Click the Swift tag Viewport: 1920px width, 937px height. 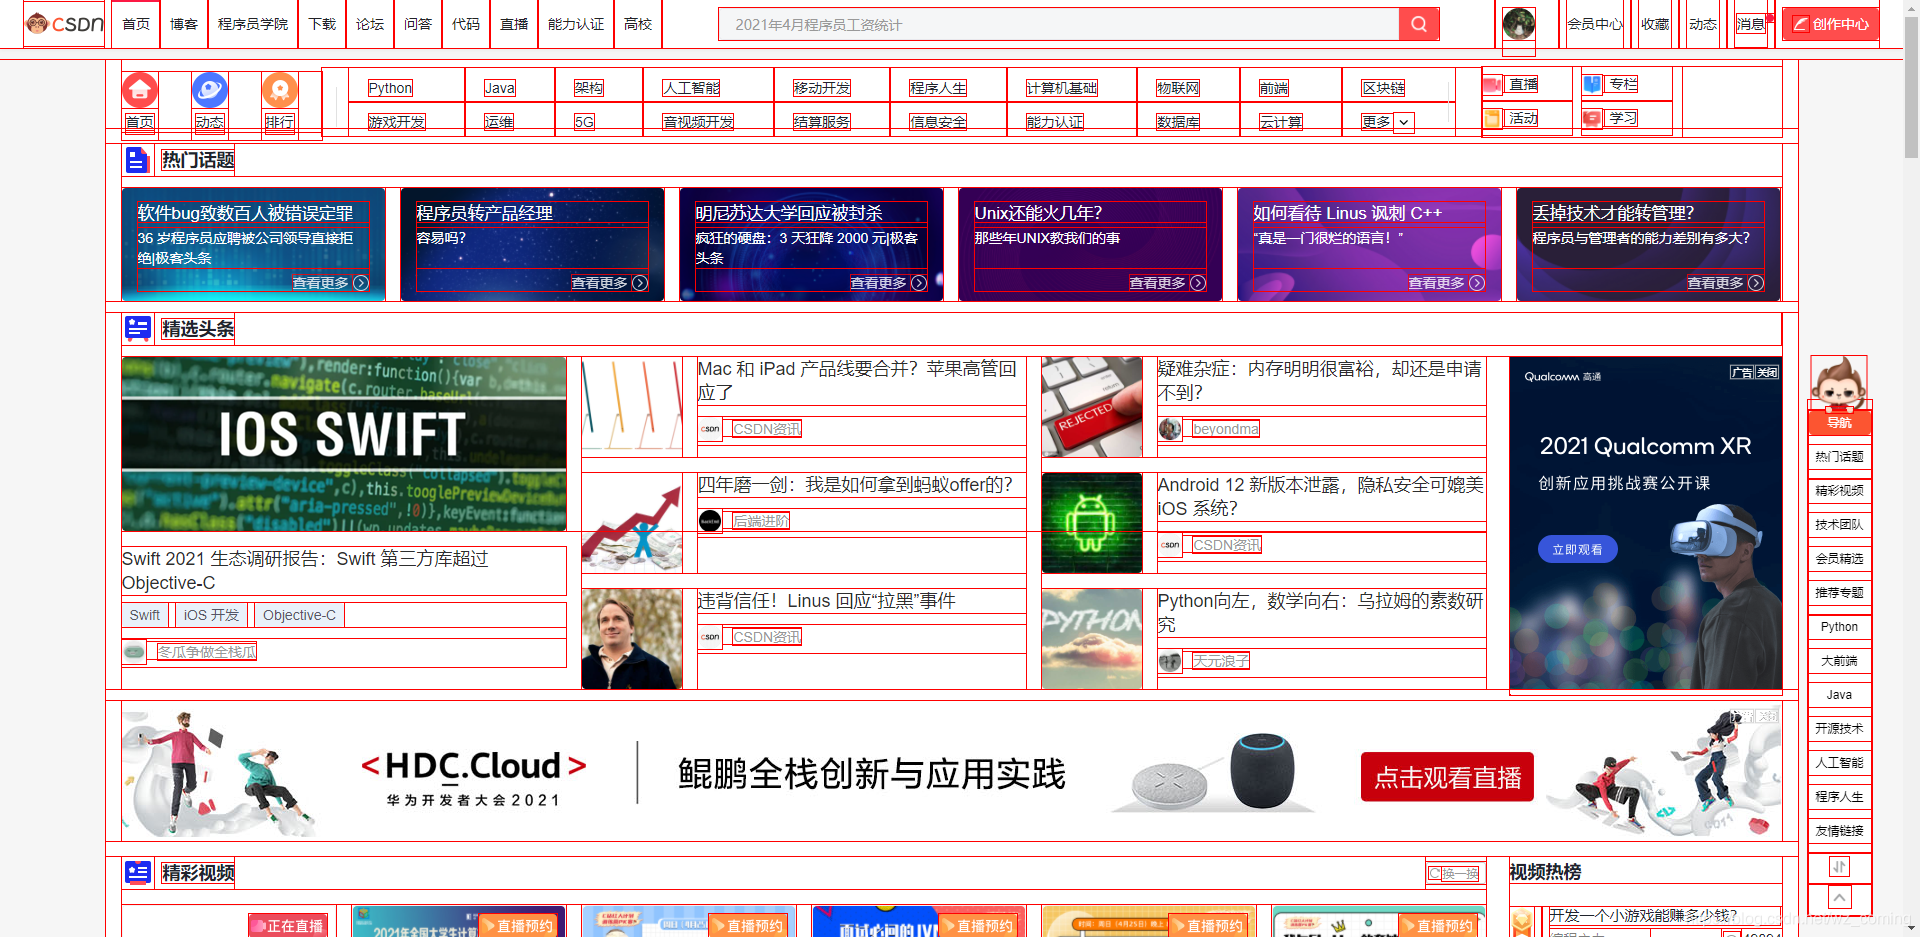(x=144, y=615)
